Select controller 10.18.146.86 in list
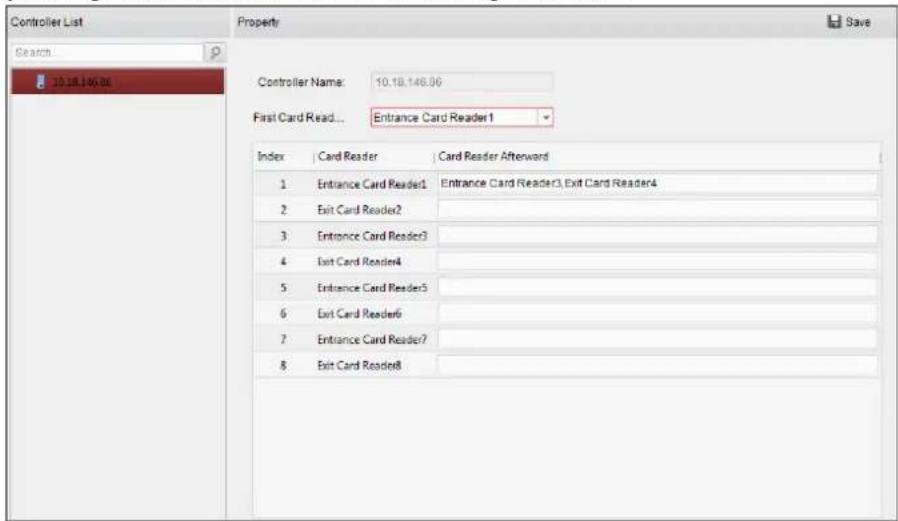 click(x=117, y=81)
